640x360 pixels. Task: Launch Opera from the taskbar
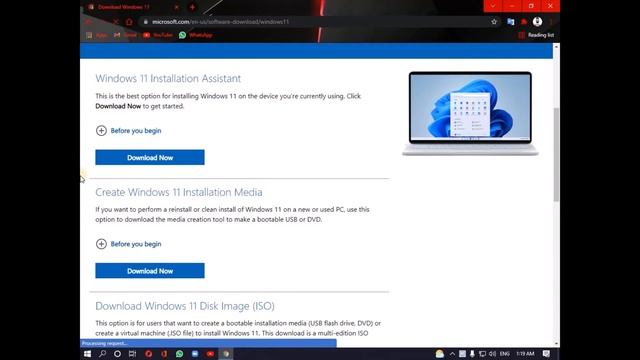[149, 354]
